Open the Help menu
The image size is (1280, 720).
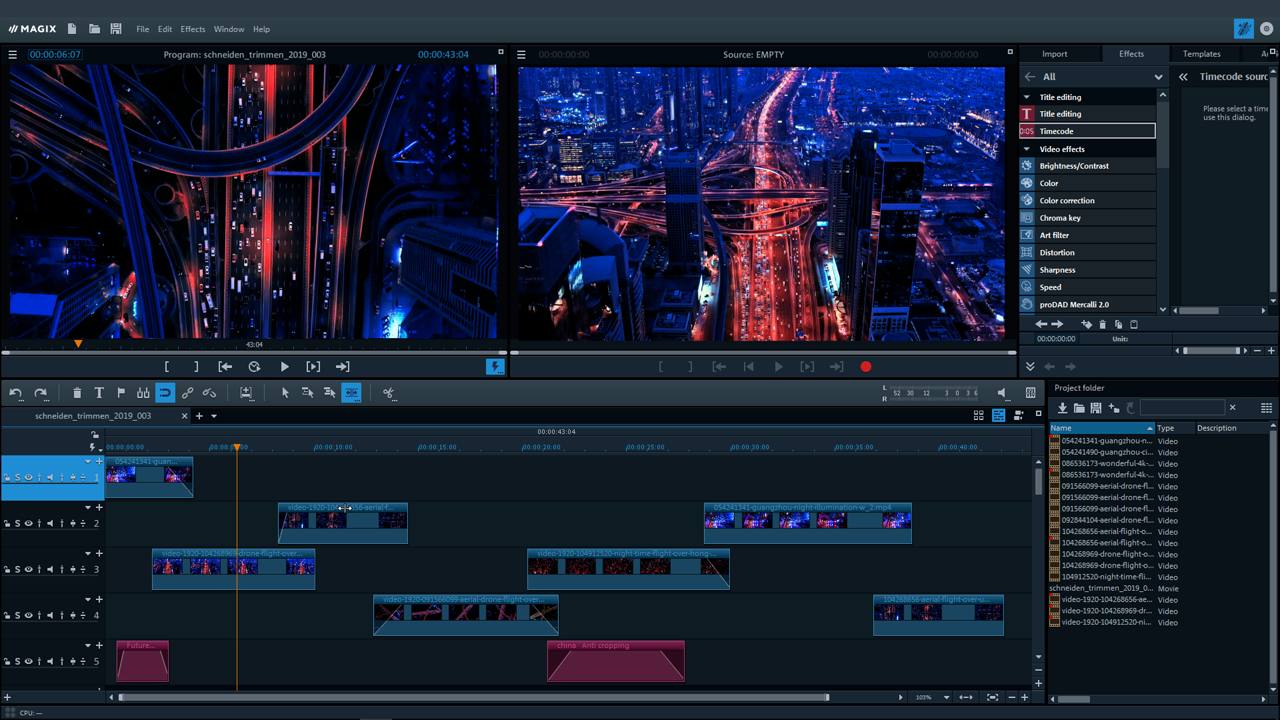pos(261,29)
